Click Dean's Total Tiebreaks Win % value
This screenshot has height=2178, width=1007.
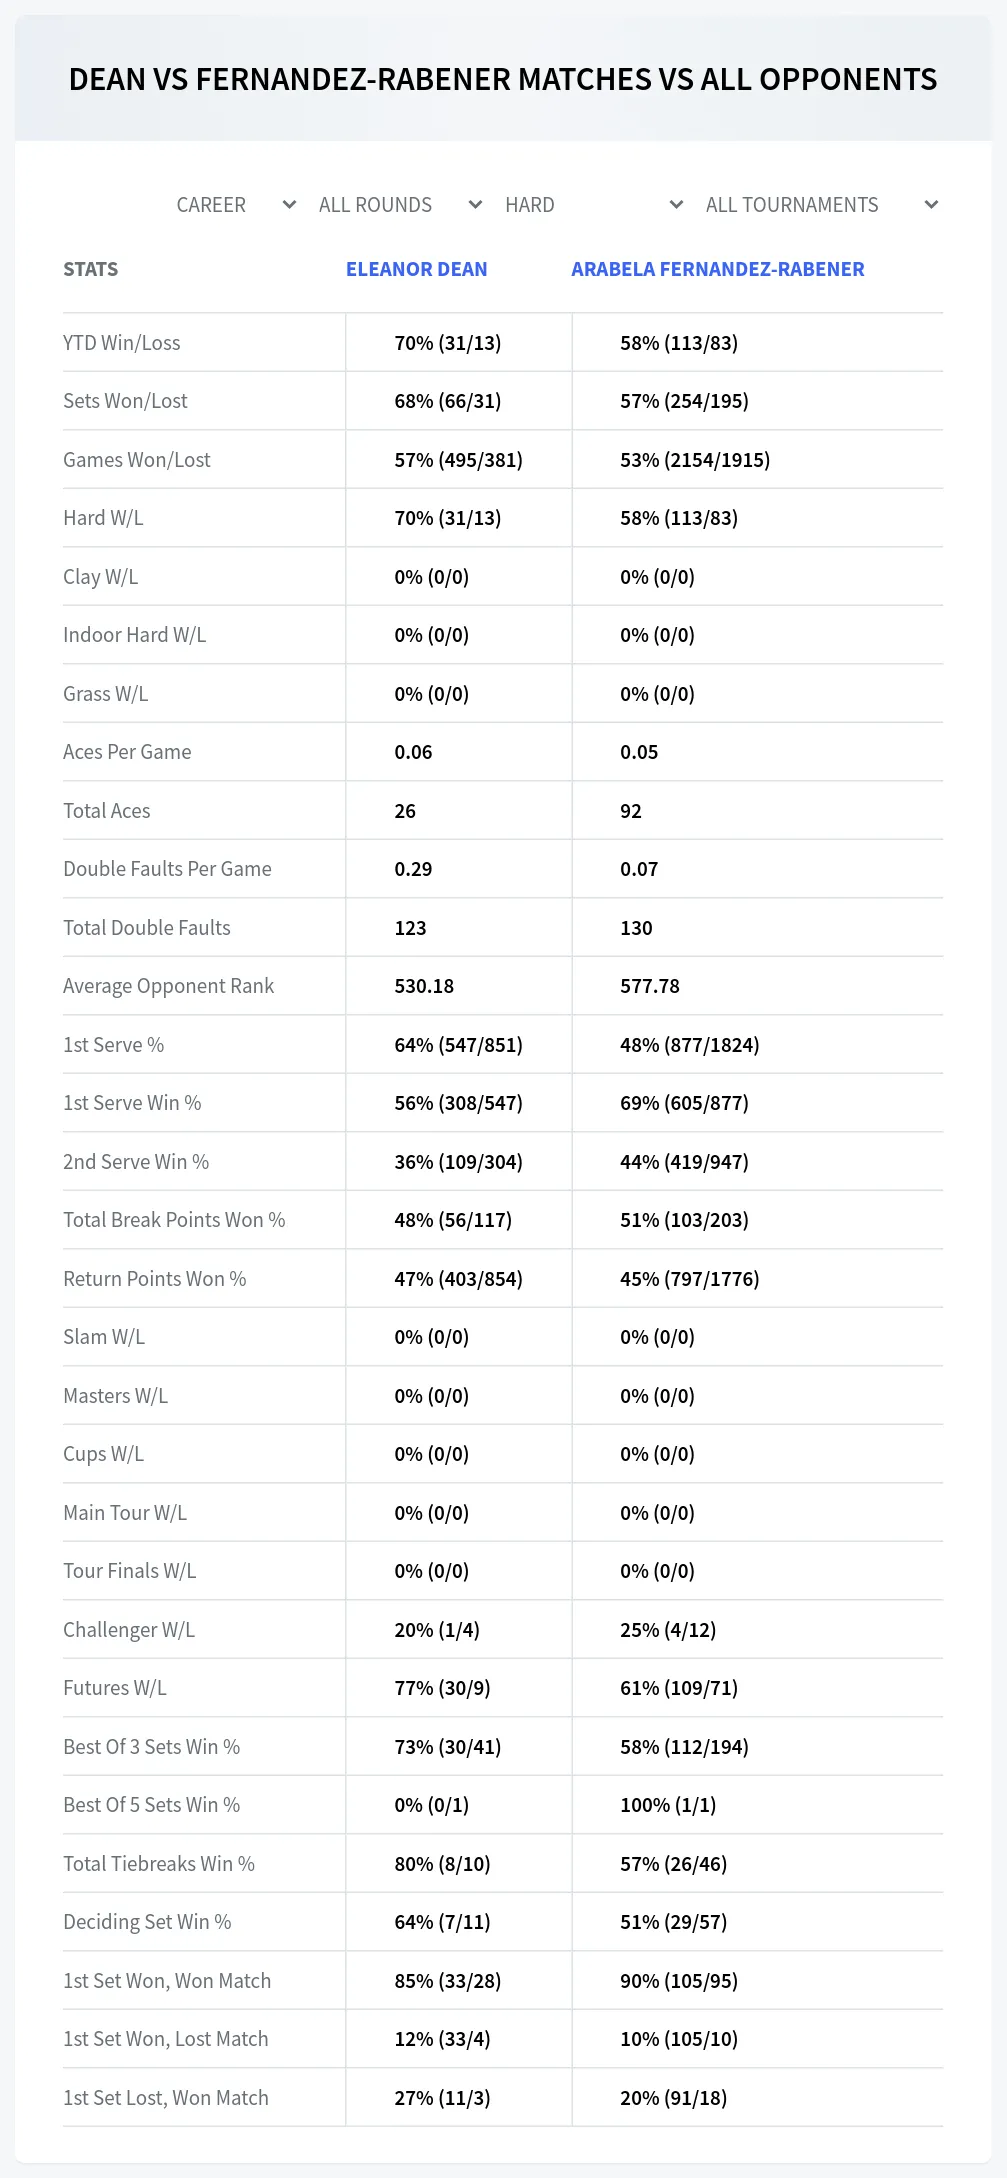tap(442, 1864)
